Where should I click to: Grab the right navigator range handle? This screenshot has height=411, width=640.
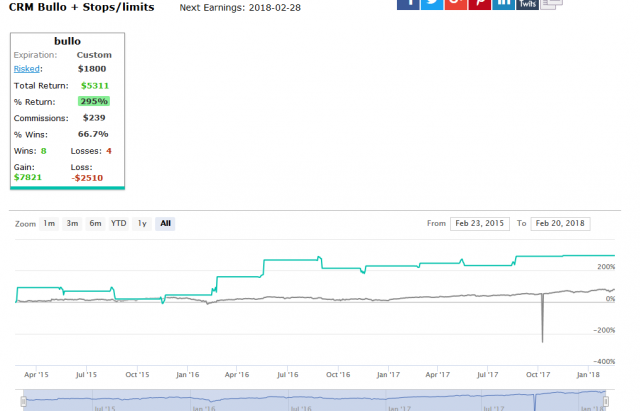tap(606, 402)
